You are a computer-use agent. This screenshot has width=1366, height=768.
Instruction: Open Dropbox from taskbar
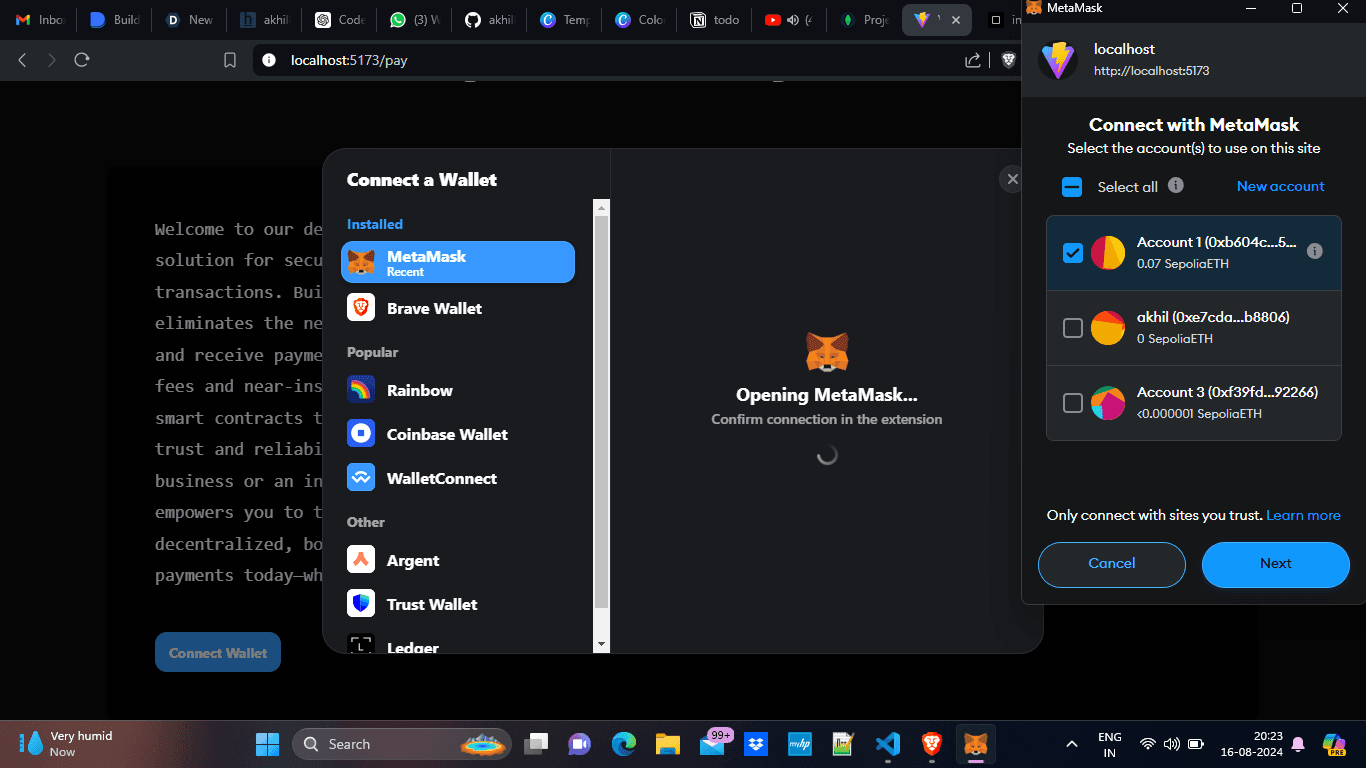(756, 744)
